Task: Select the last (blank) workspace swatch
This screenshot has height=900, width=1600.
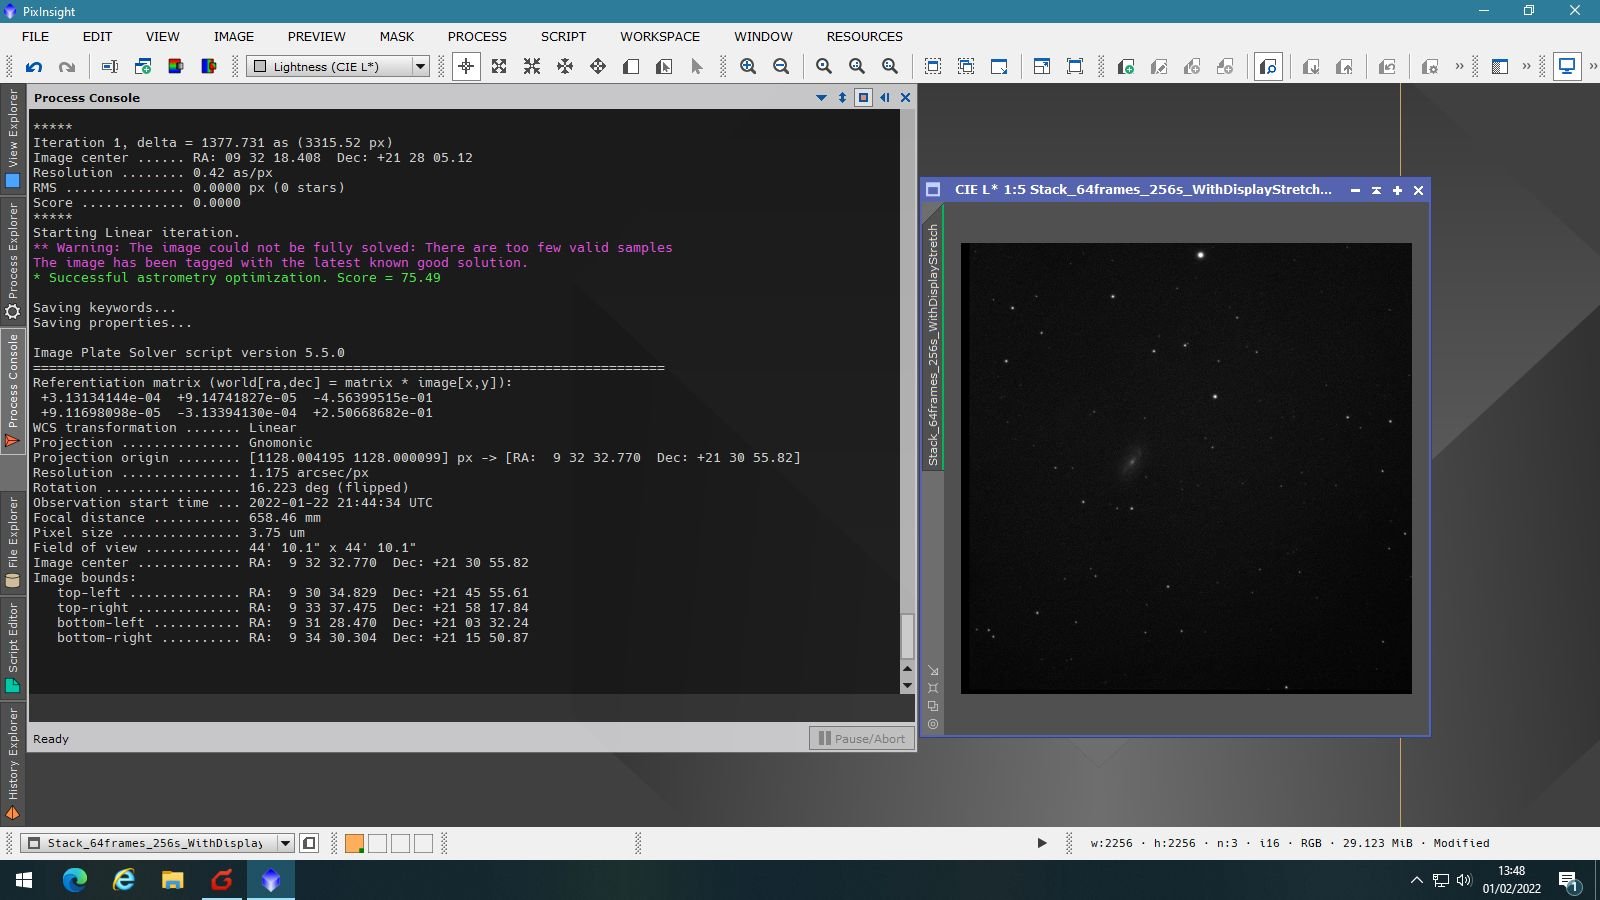Action: pos(423,843)
